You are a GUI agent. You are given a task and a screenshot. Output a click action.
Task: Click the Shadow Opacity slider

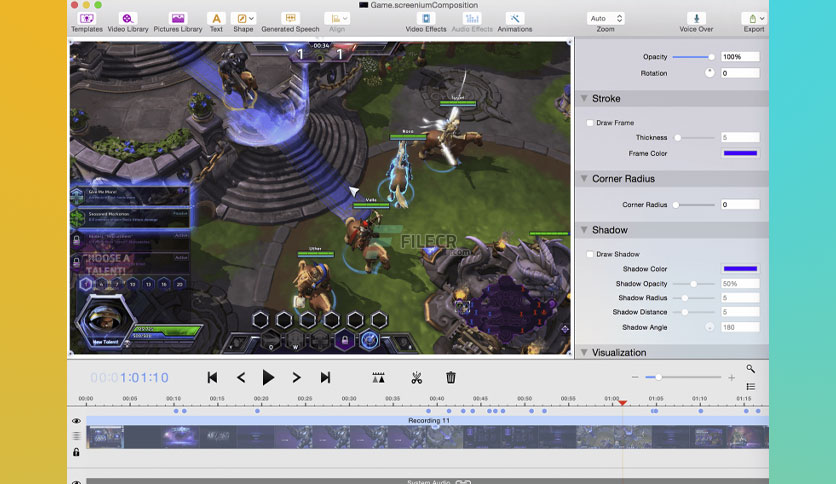pyautogui.click(x=694, y=284)
